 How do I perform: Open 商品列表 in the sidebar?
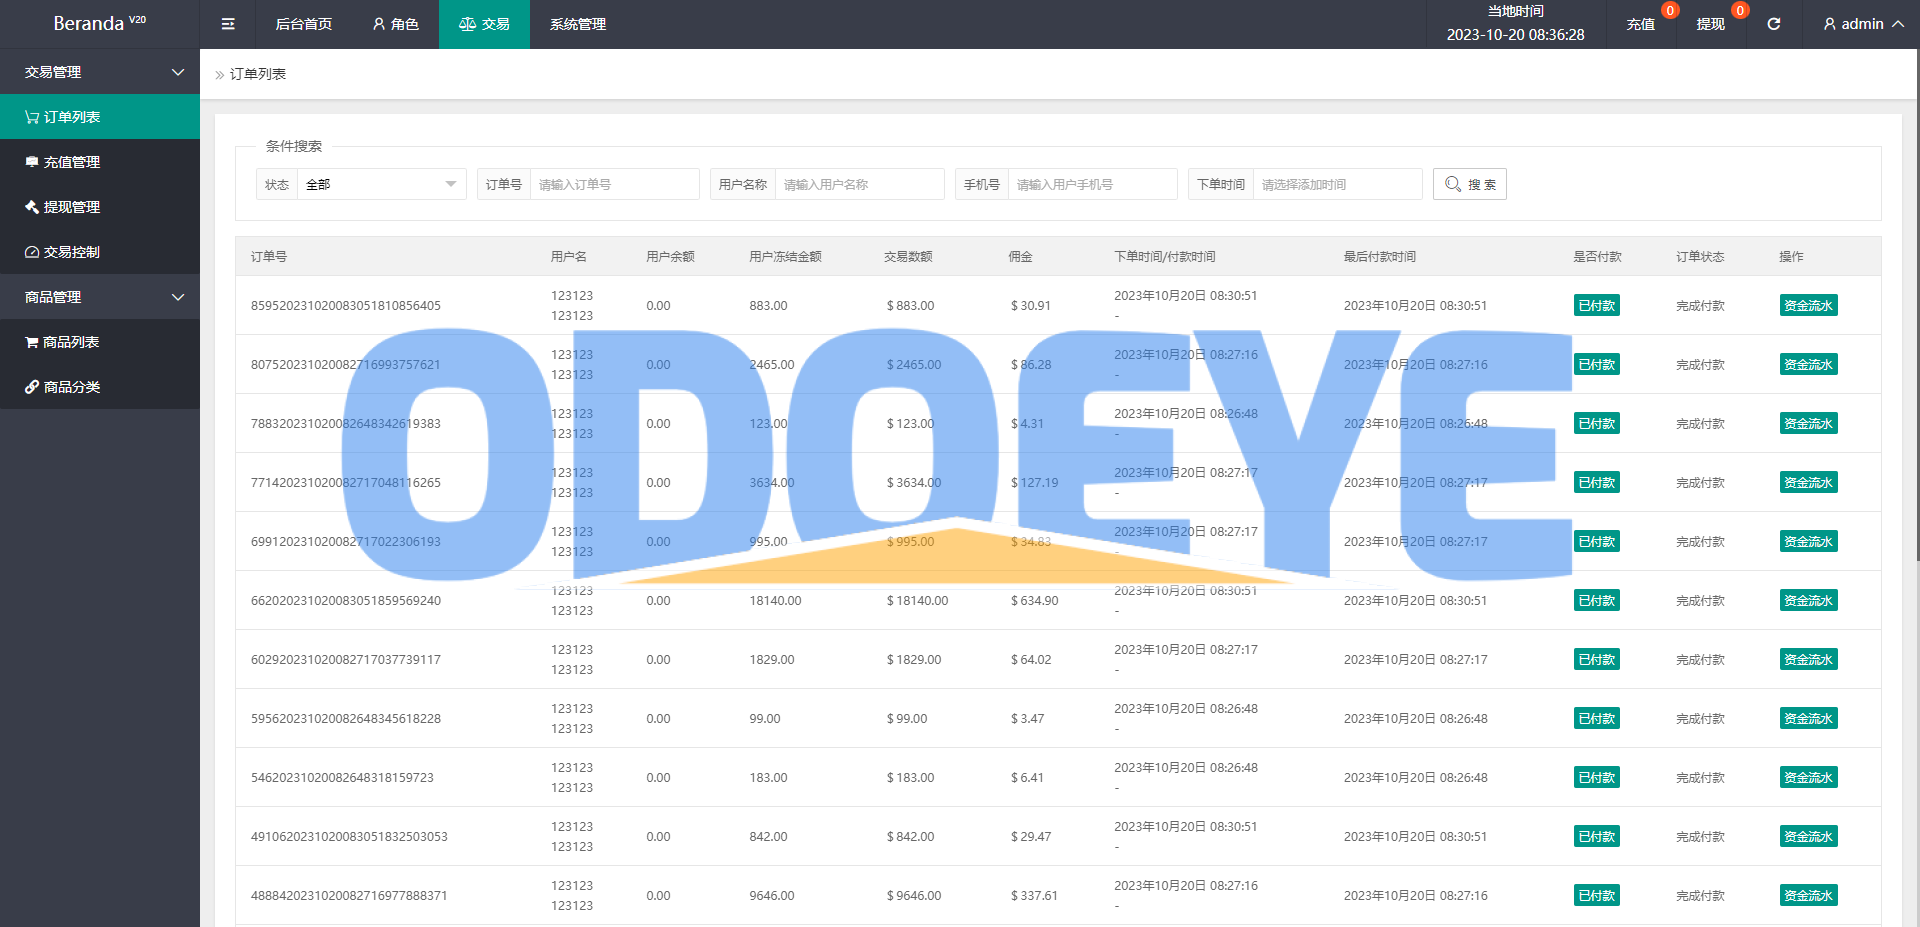[100, 342]
